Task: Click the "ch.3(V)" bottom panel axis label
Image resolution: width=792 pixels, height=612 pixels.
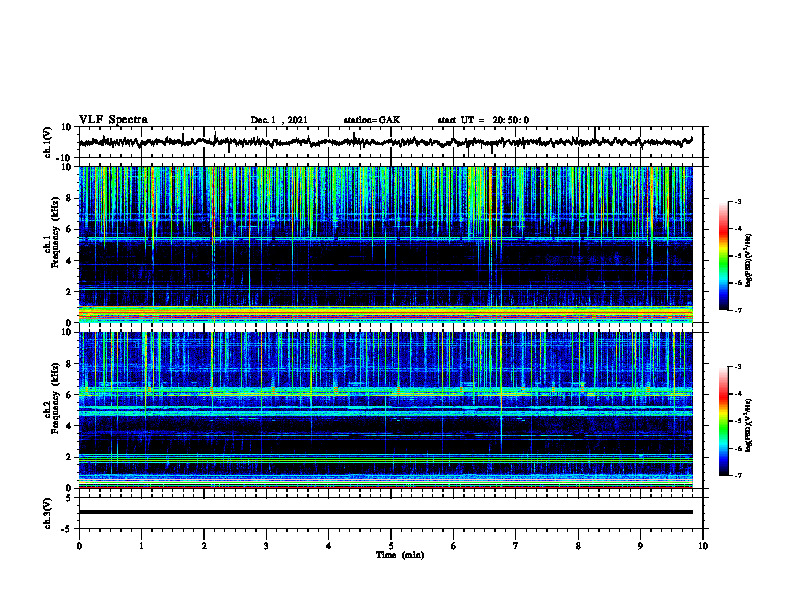Action: click(x=48, y=513)
